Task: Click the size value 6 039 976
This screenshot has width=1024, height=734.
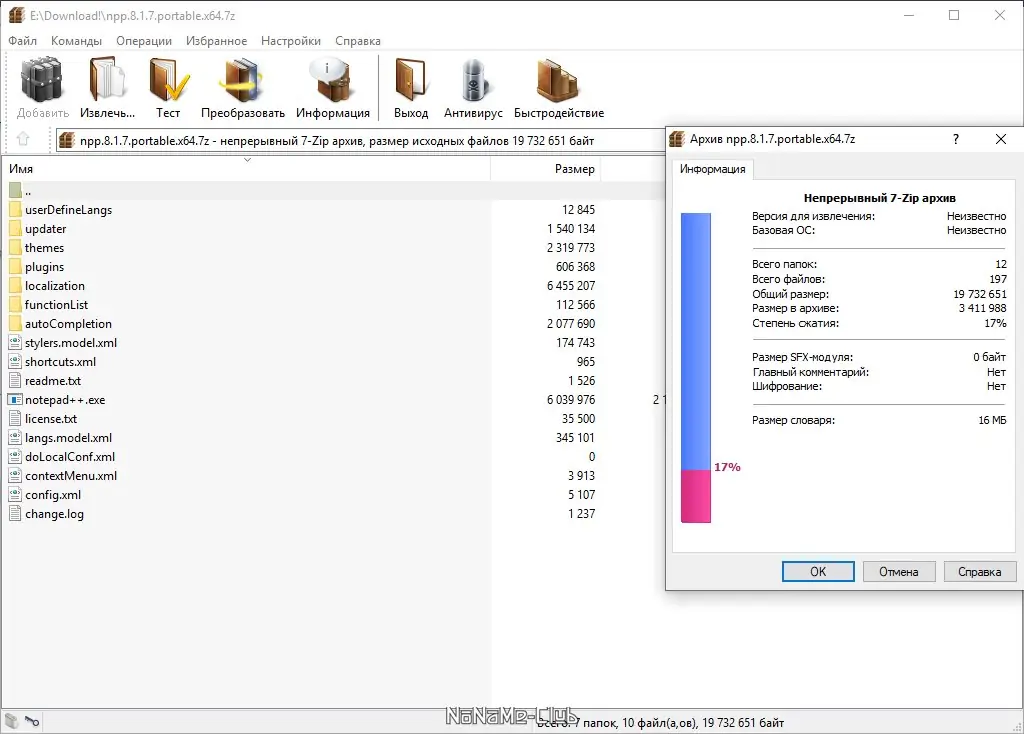Action: coord(571,399)
